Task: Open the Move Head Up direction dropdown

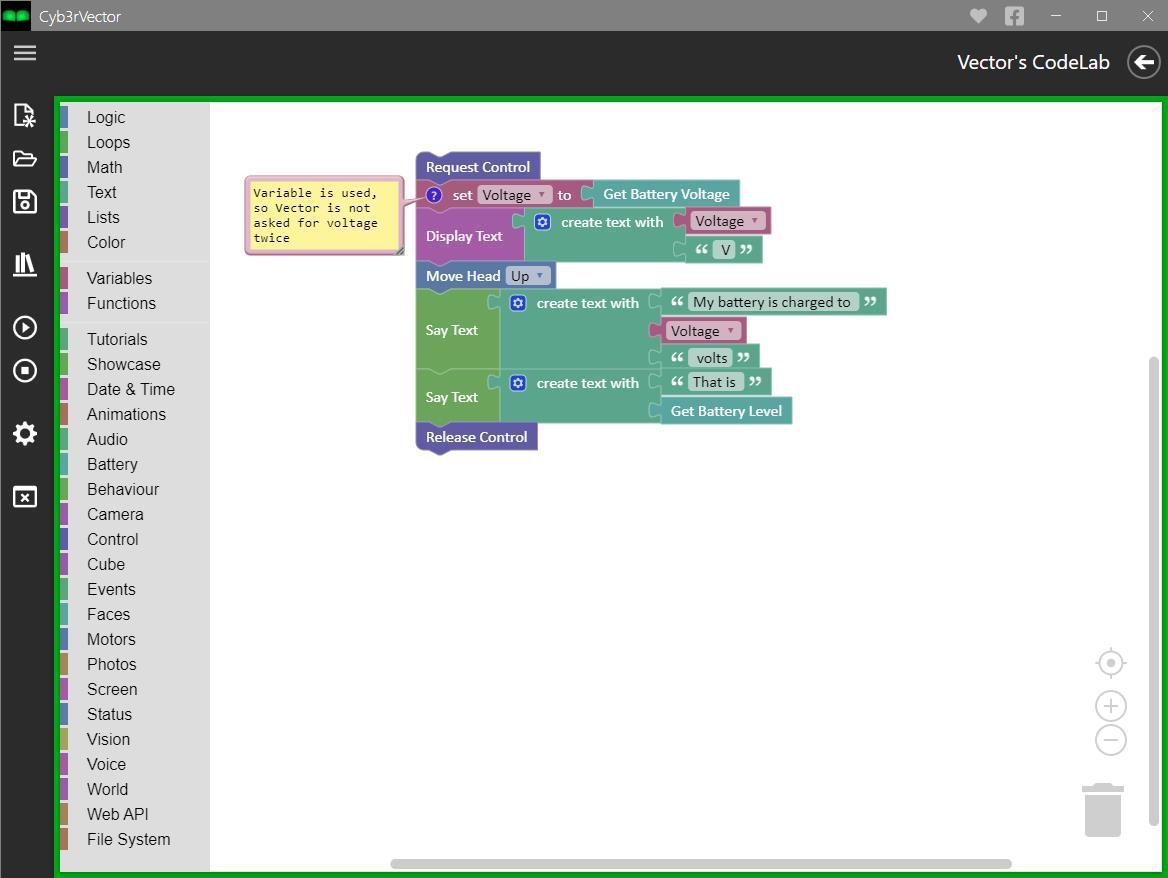Action: (x=528, y=276)
